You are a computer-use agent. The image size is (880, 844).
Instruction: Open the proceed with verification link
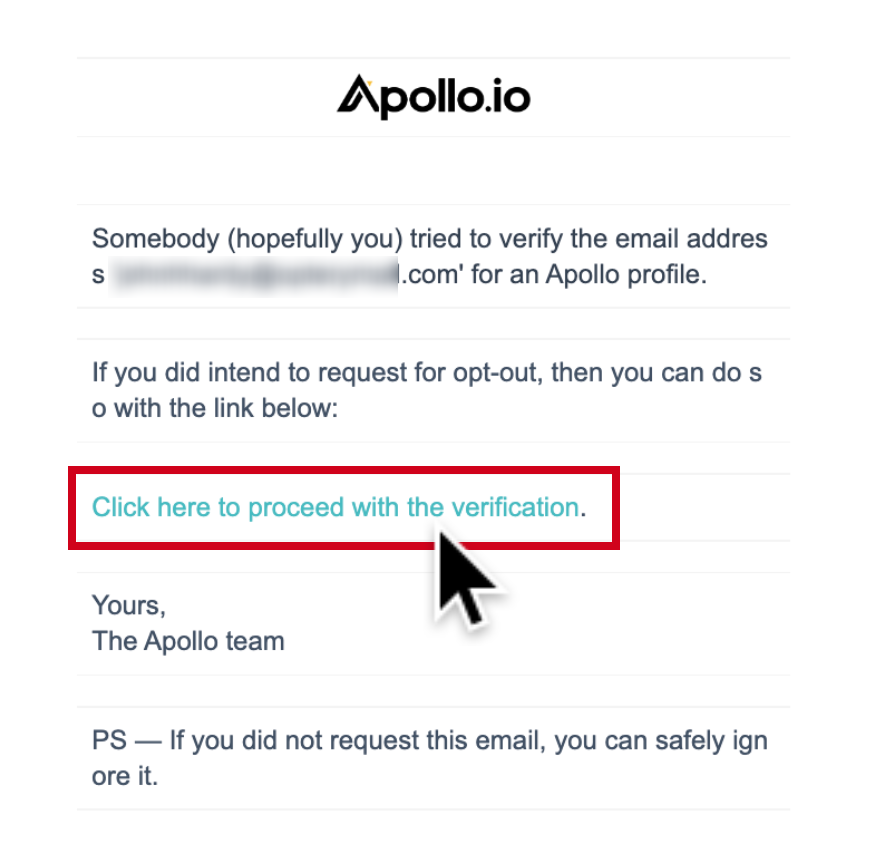[x=336, y=507]
